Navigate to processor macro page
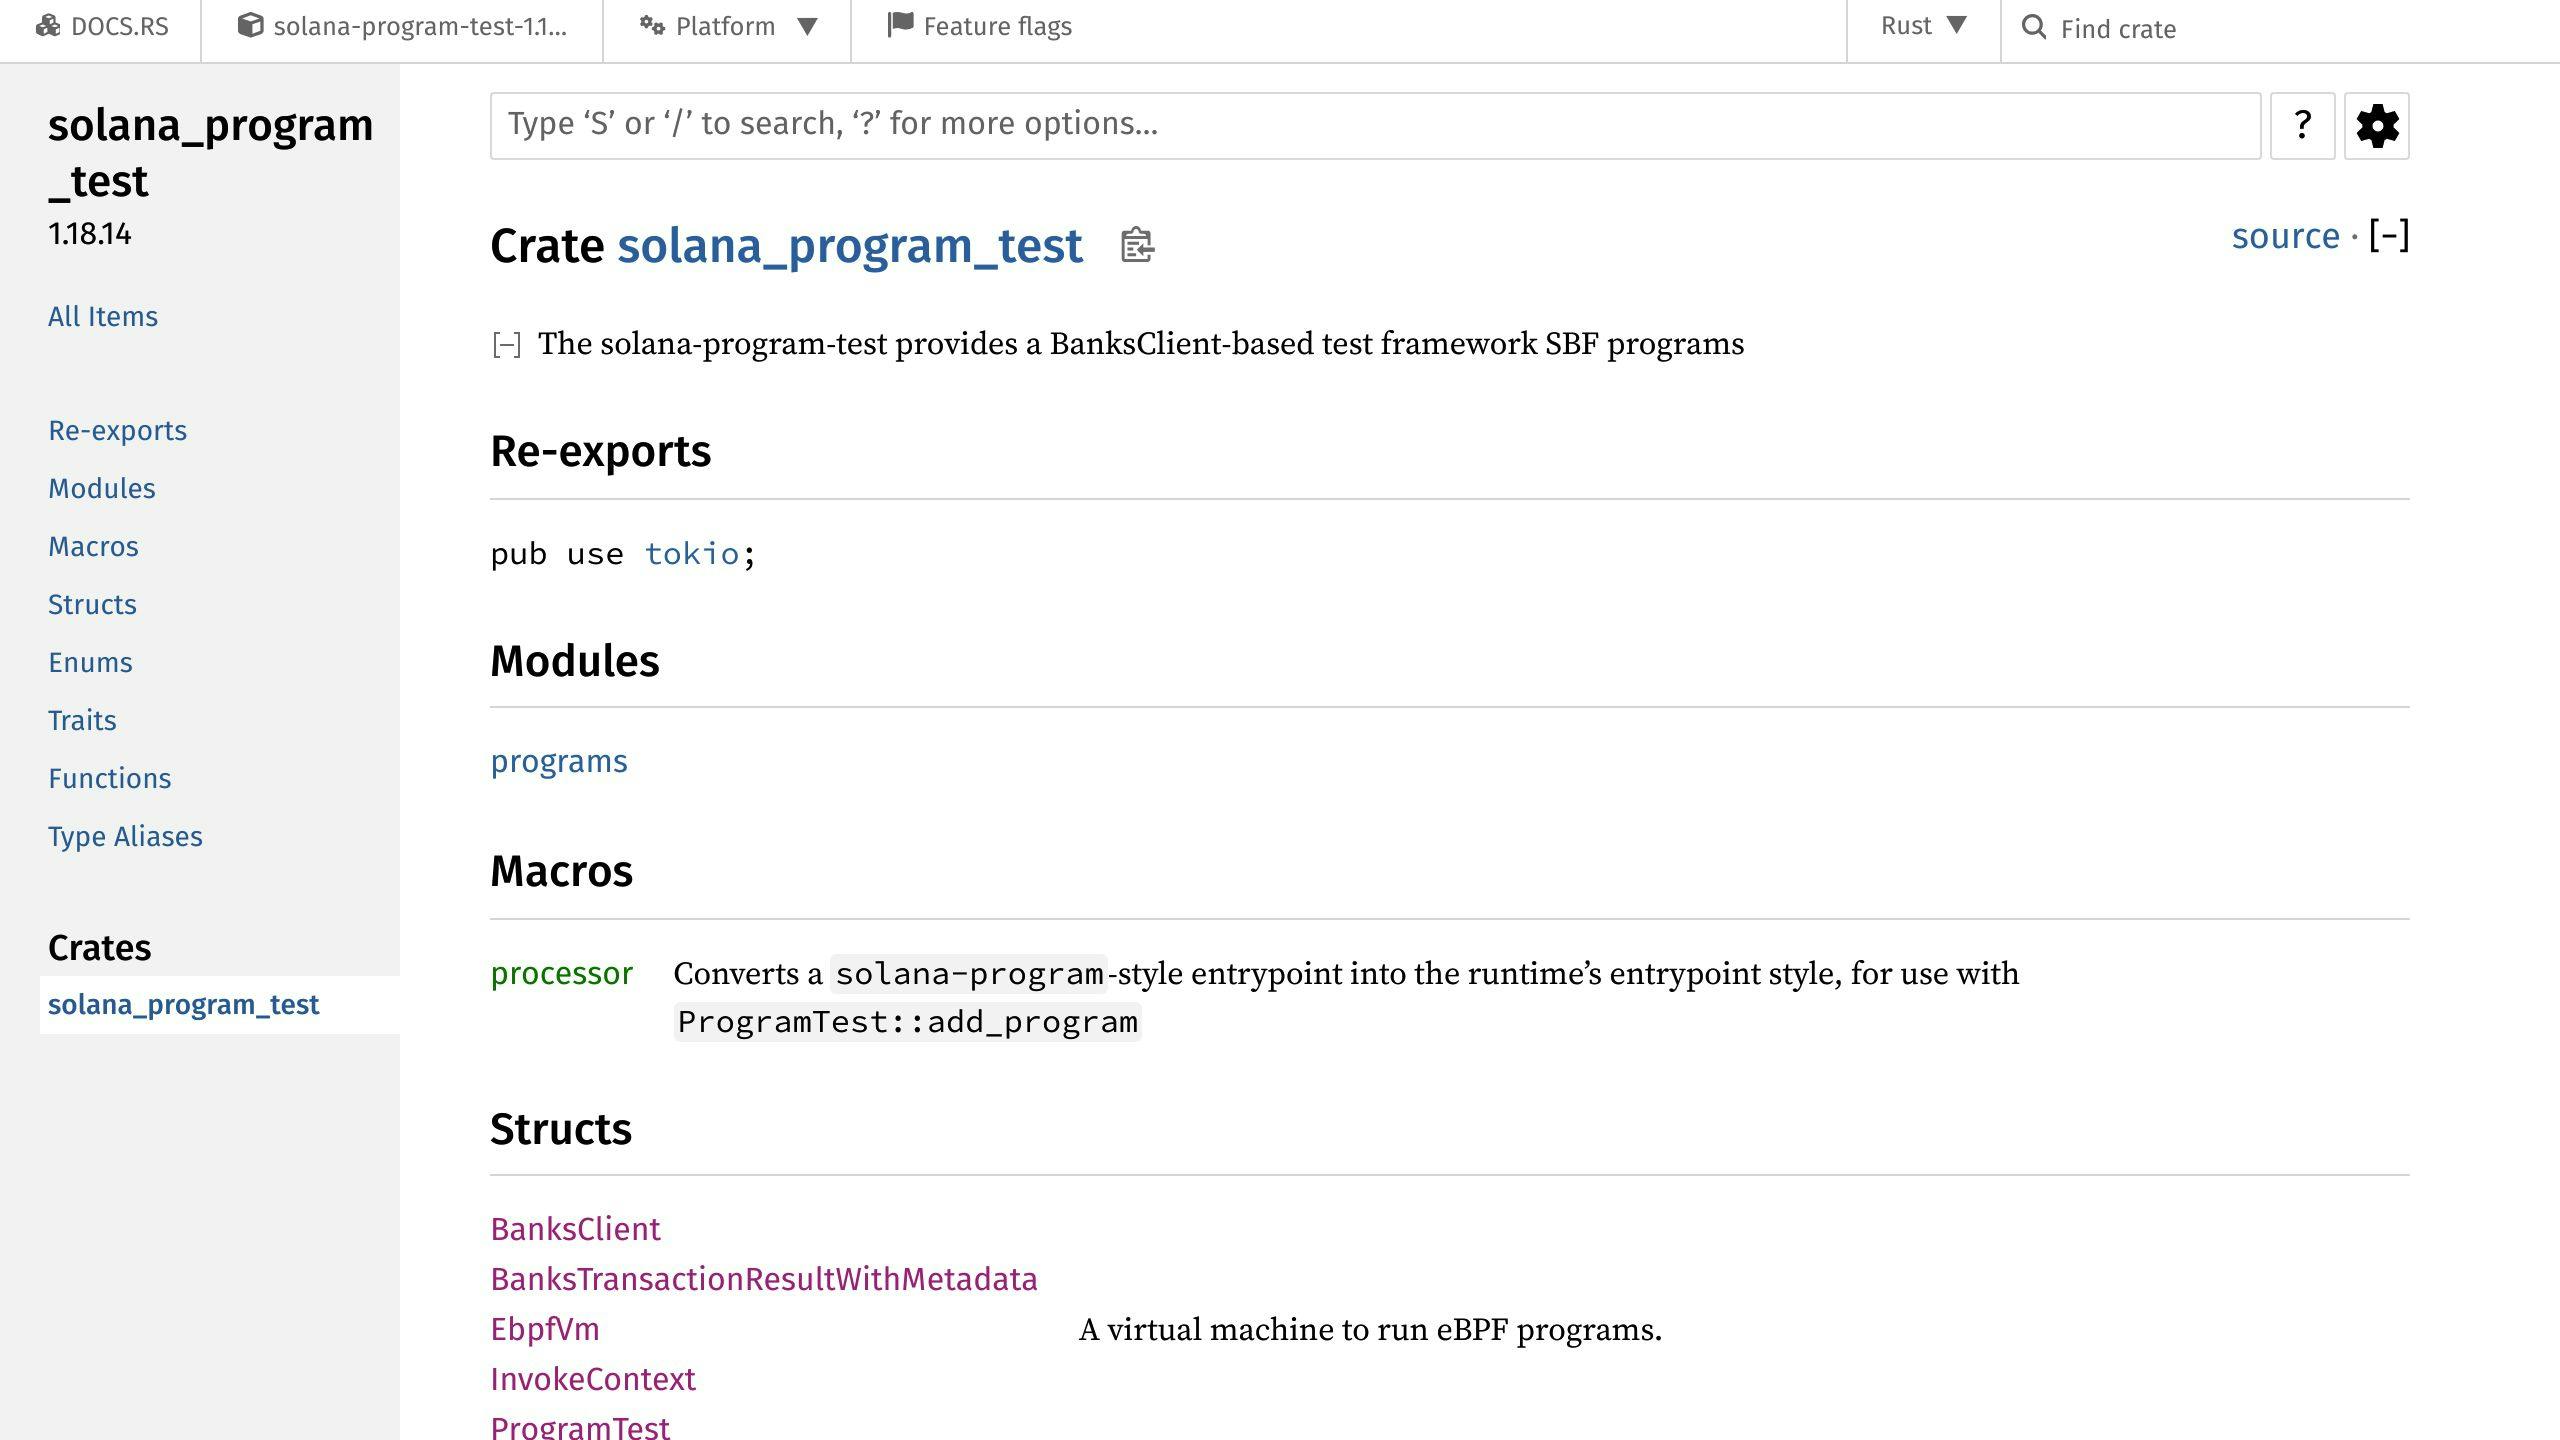 [x=561, y=972]
